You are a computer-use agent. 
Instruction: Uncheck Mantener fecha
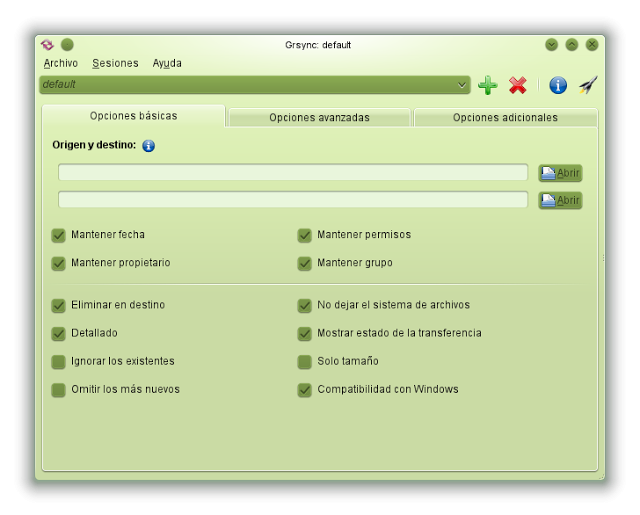tap(58, 235)
